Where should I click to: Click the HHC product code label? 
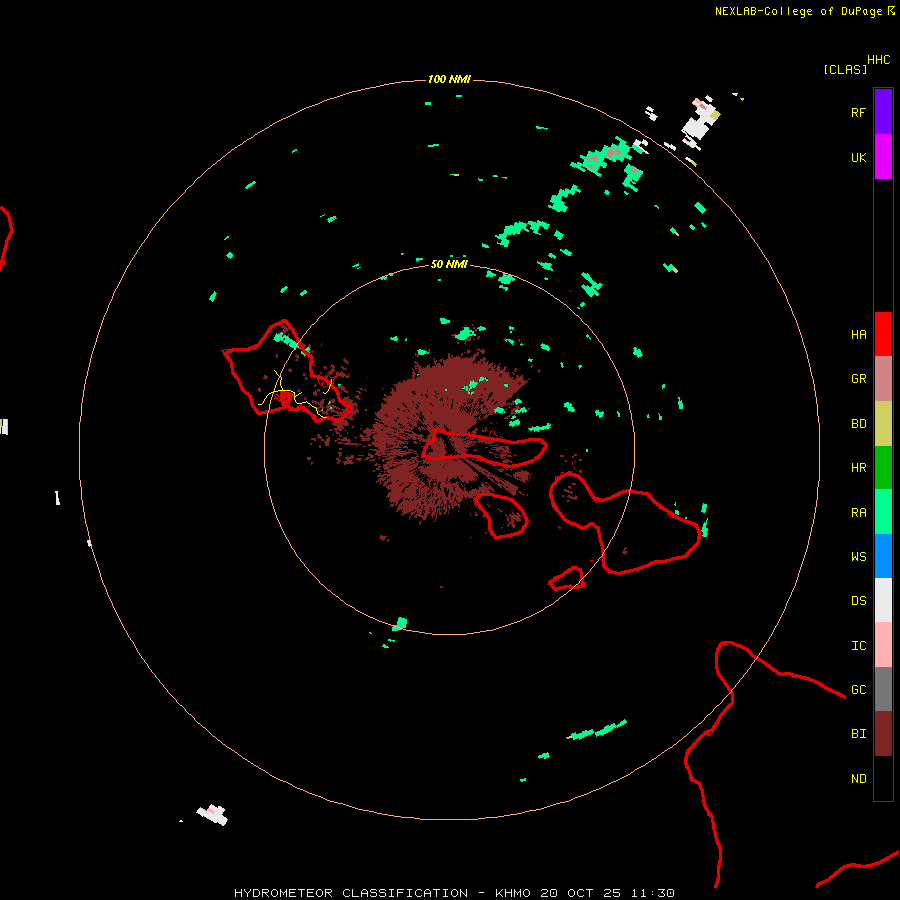coord(879,60)
